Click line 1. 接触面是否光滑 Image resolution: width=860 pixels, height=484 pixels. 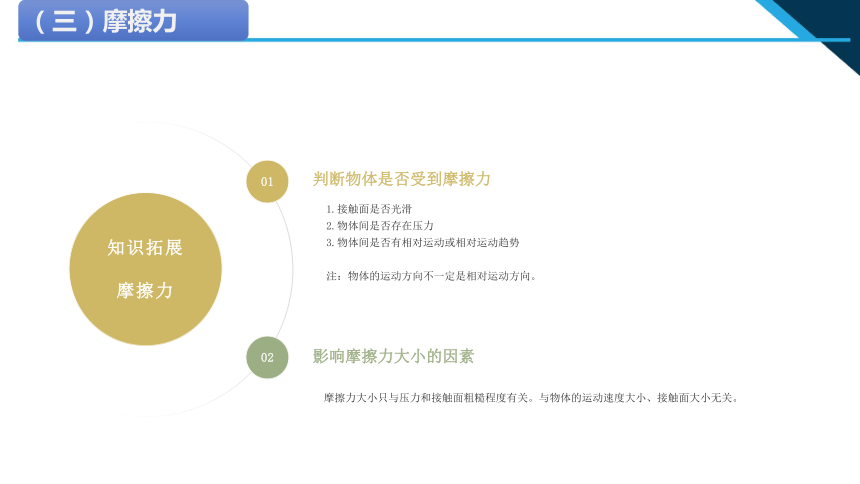pyautogui.click(x=369, y=209)
